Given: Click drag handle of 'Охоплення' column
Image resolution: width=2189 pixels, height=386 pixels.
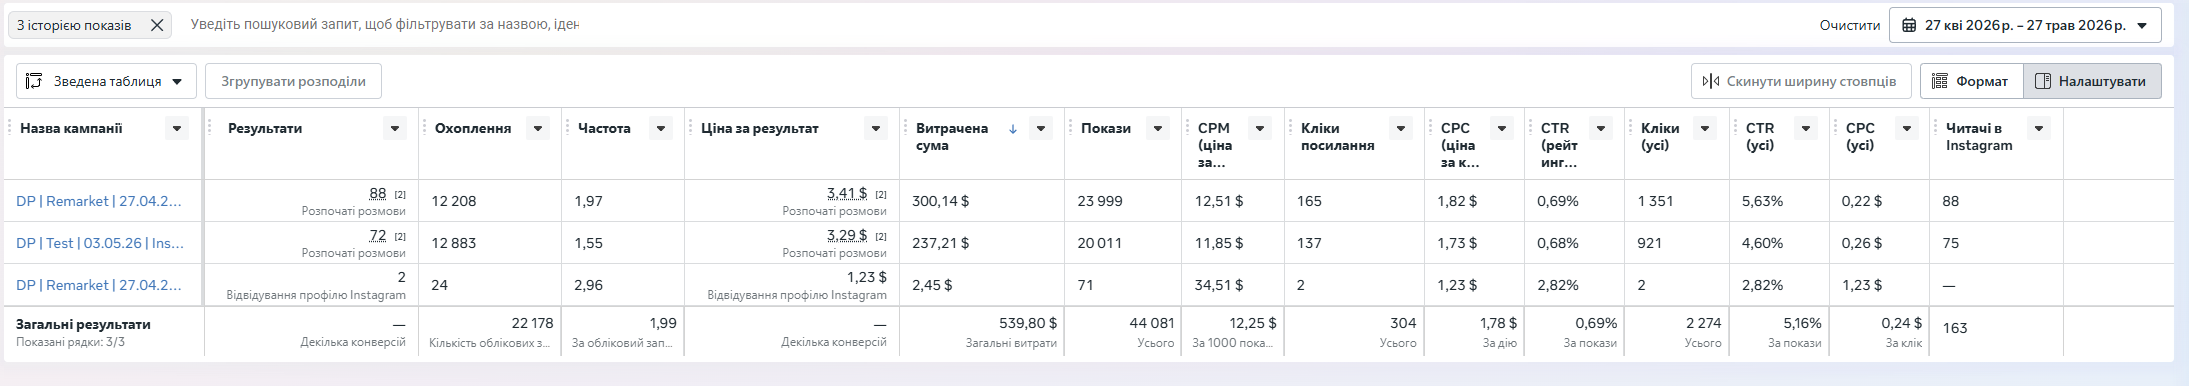Looking at the screenshot, I should [425, 128].
